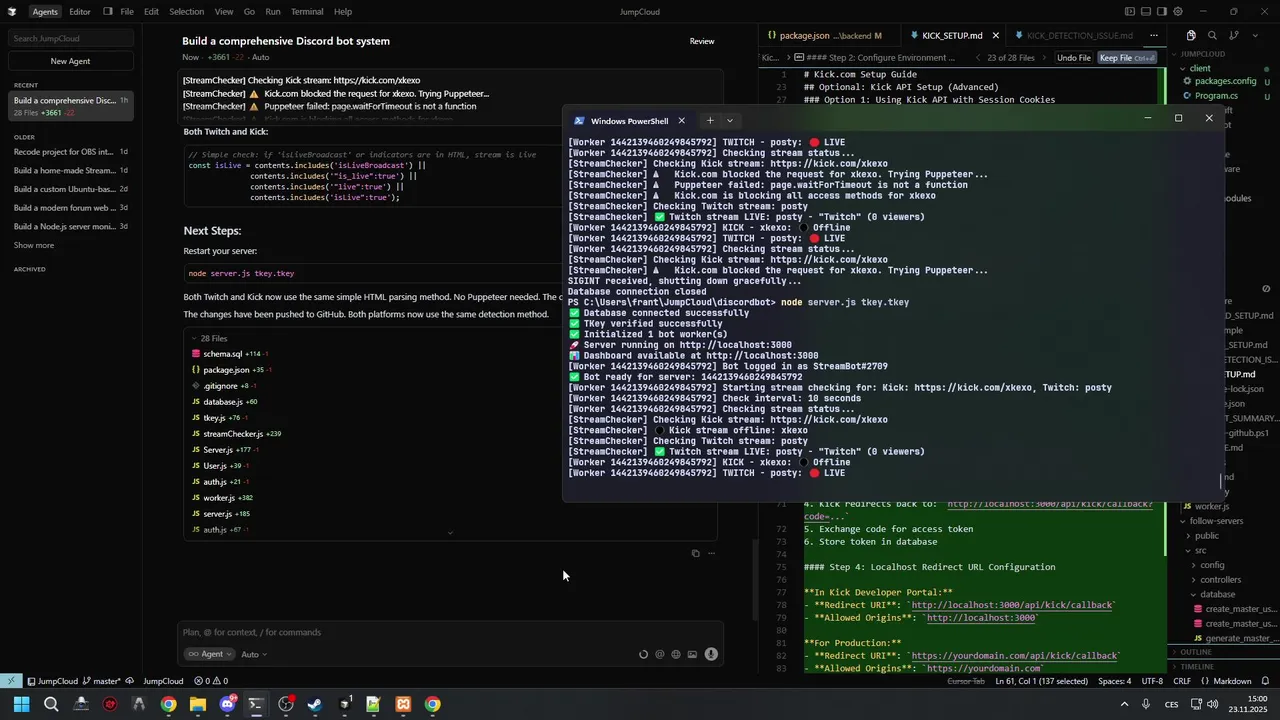Image resolution: width=1280 pixels, height=720 pixels.
Task: Open Source Control icon in right sidebar header
Action: click(x=1233, y=35)
